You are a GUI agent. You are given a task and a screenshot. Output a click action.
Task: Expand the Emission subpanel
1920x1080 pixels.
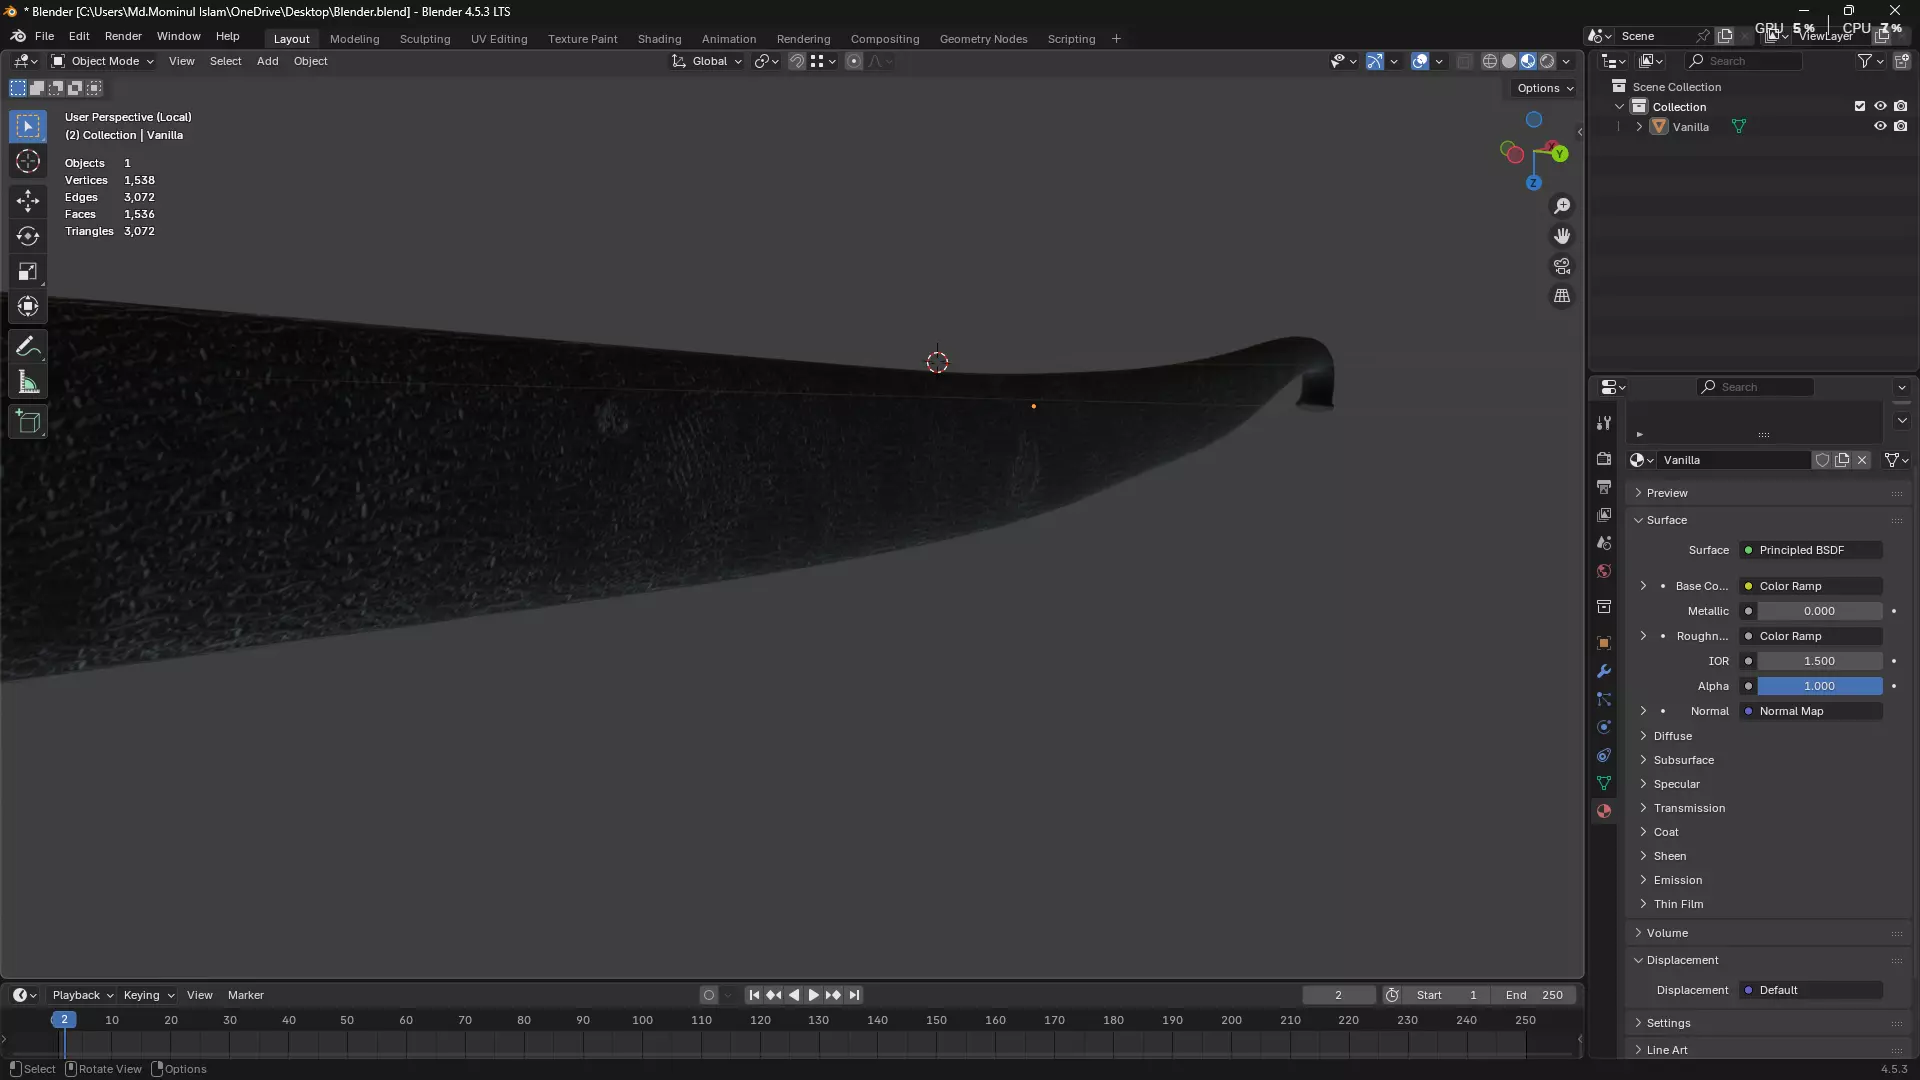tap(1677, 880)
